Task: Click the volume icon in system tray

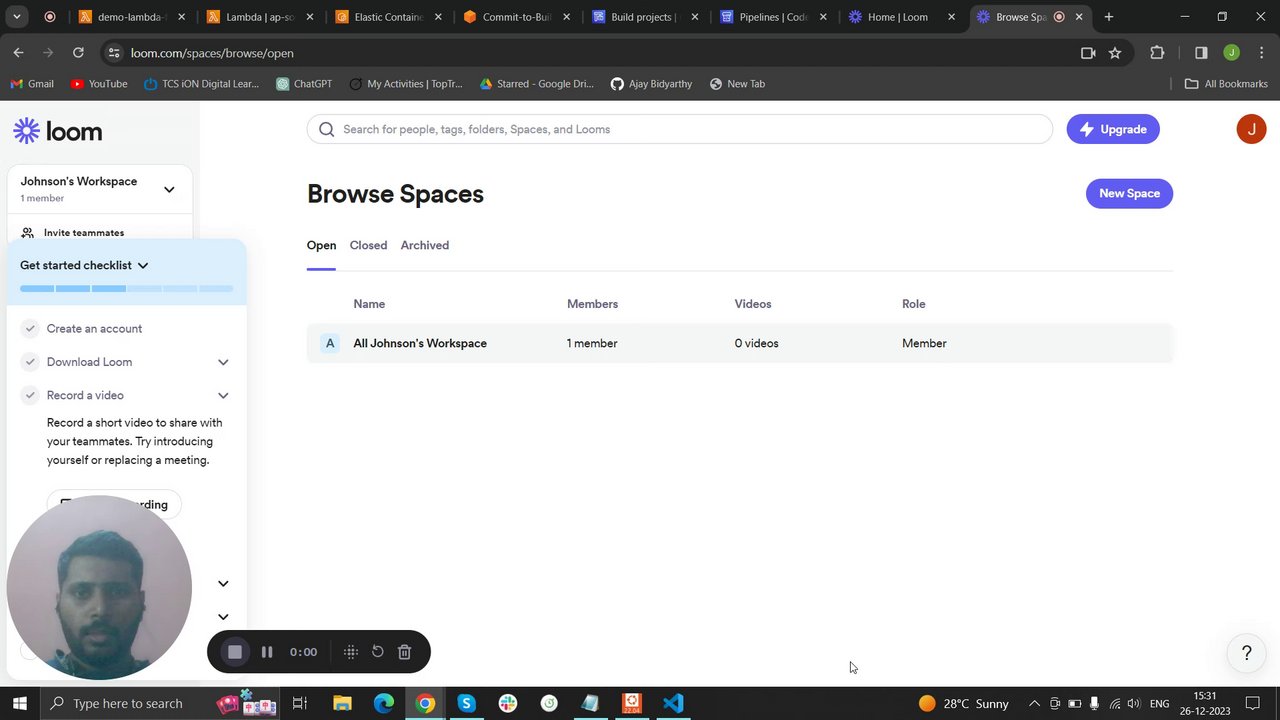Action: 1134,704
